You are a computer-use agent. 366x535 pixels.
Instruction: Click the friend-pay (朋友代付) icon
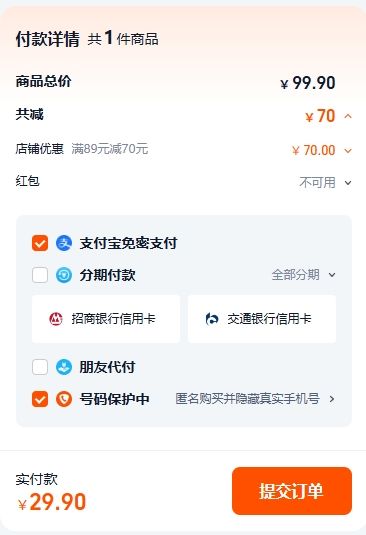64,367
